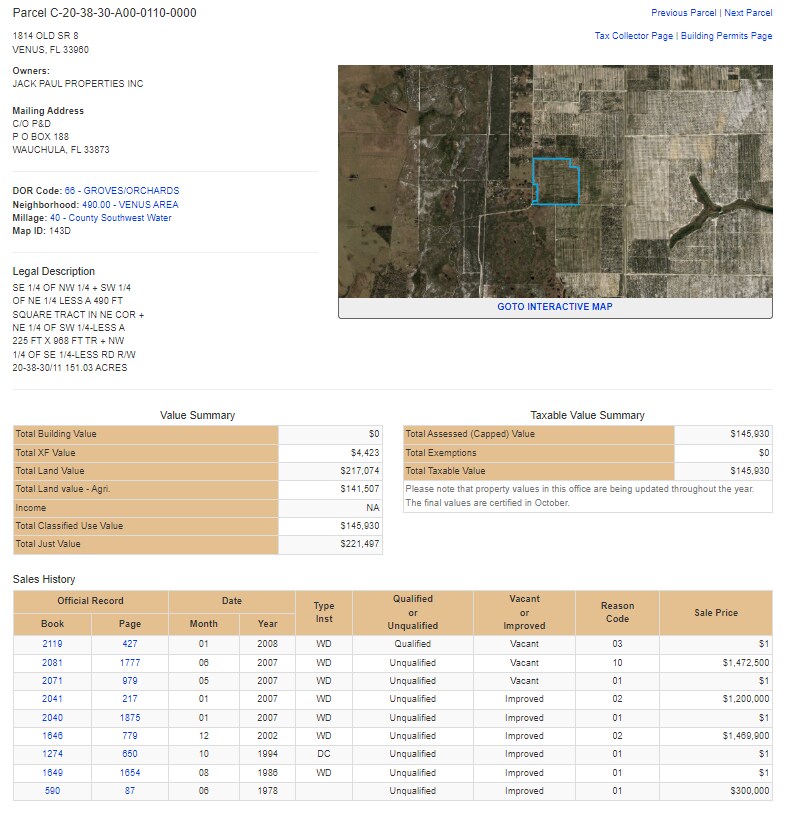This screenshot has height=817, width=785.
Task: Open official record book 1646
Action: coord(52,736)
